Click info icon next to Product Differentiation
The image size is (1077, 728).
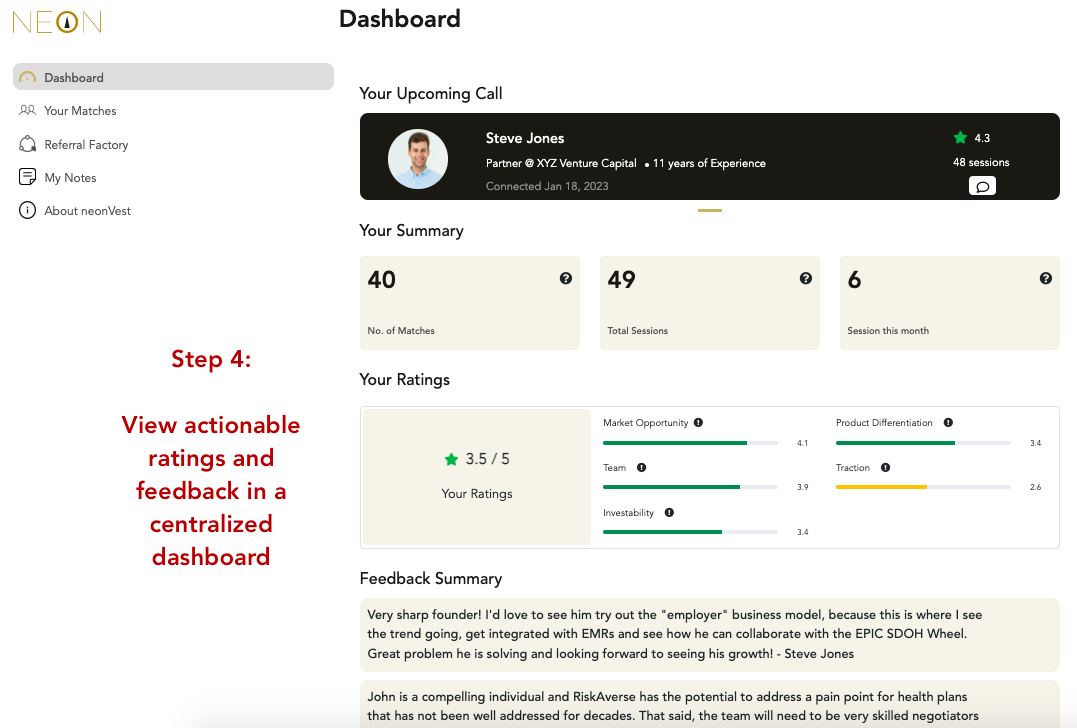(948, 422)
